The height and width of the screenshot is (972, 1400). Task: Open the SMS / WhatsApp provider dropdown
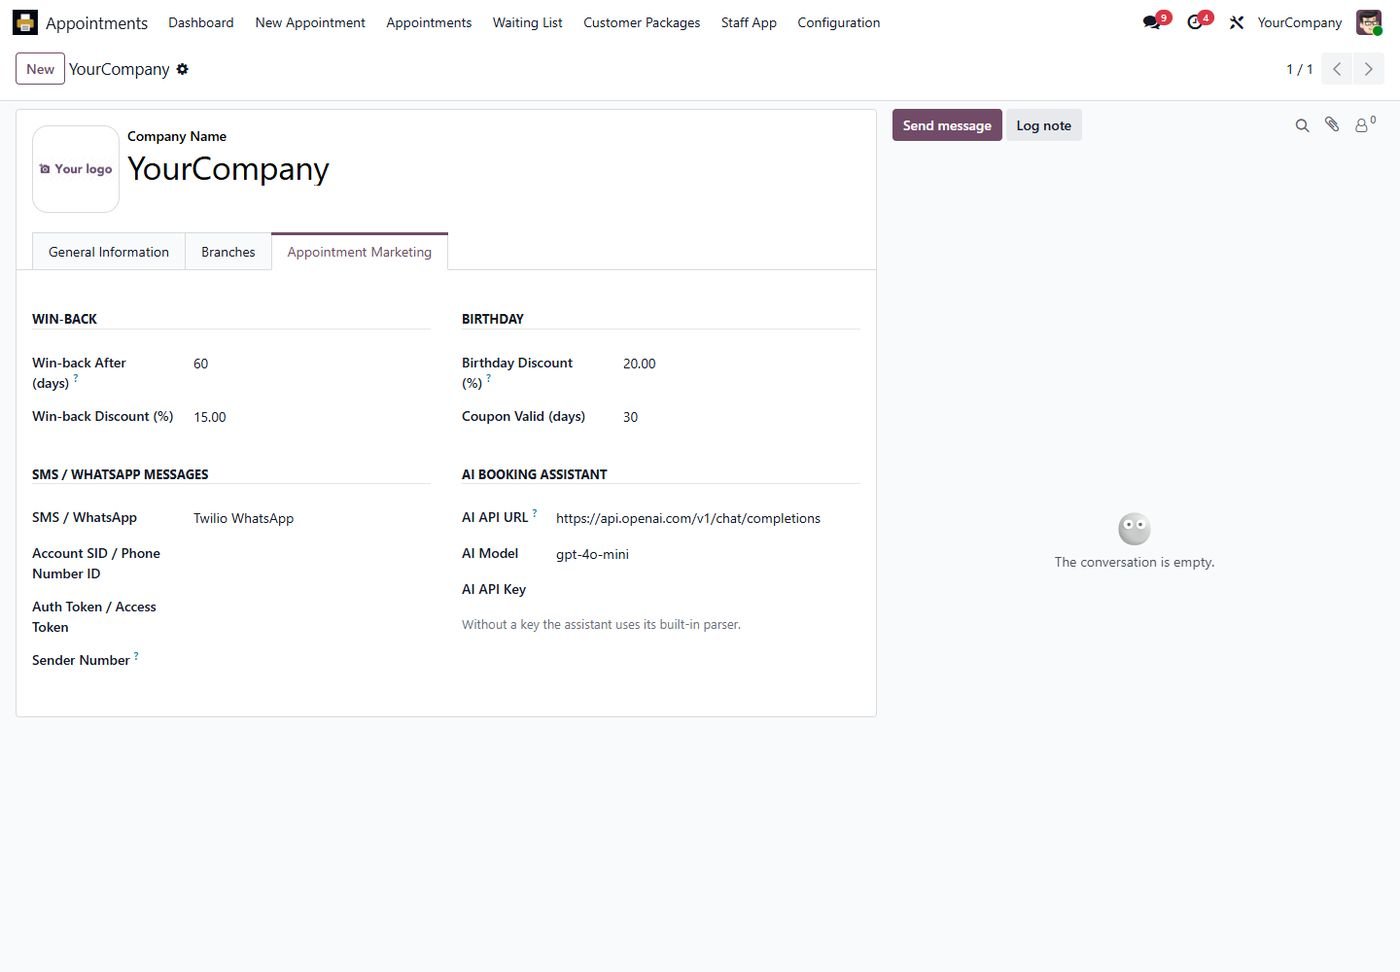(x=311, y=518)
